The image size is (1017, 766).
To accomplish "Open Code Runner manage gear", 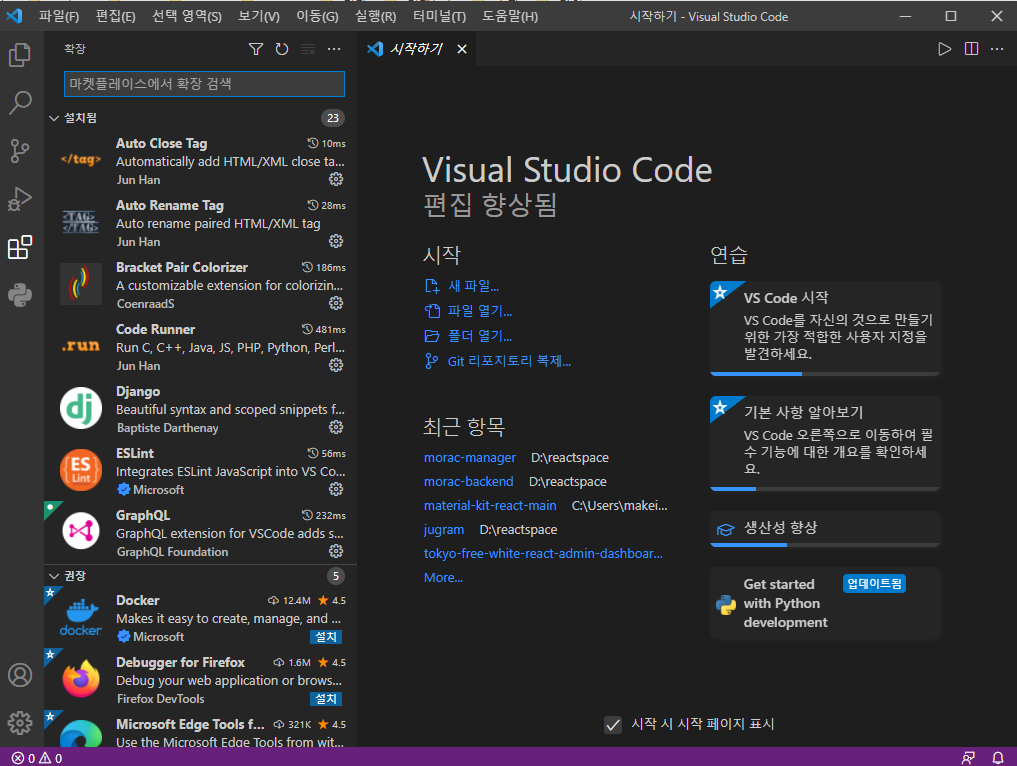I will (x=336, y=365).
